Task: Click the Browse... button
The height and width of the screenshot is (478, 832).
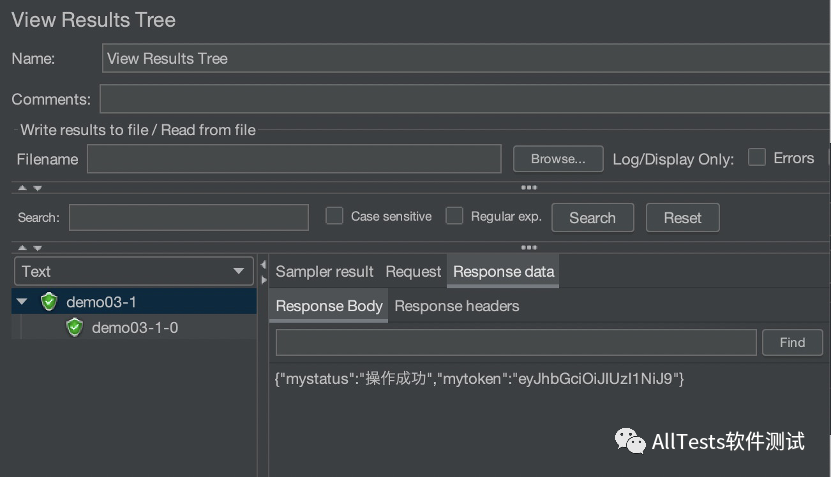Action: pyautogui.click(x=558, y=159)
